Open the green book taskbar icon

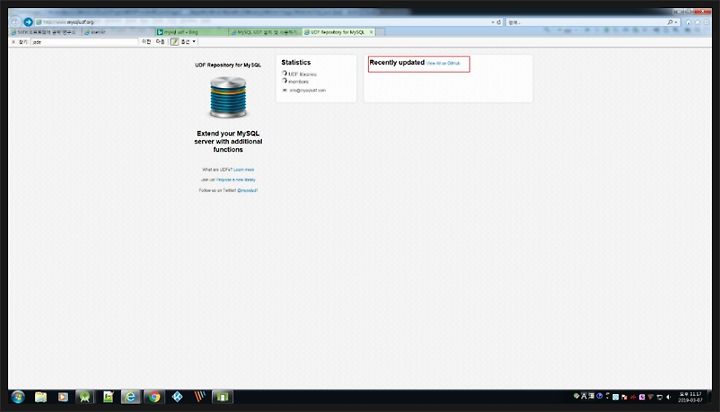pos(223,397)
